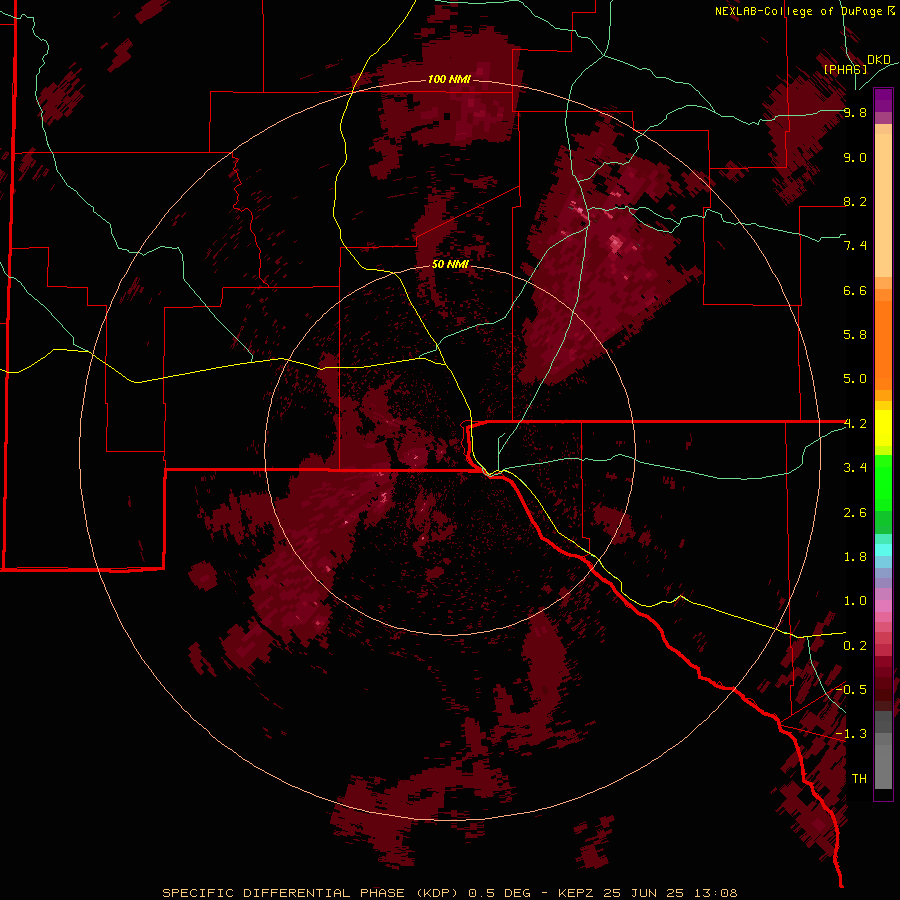Click the bright green segment of color bar
900x900 pixels.
[x=883, y=482]
